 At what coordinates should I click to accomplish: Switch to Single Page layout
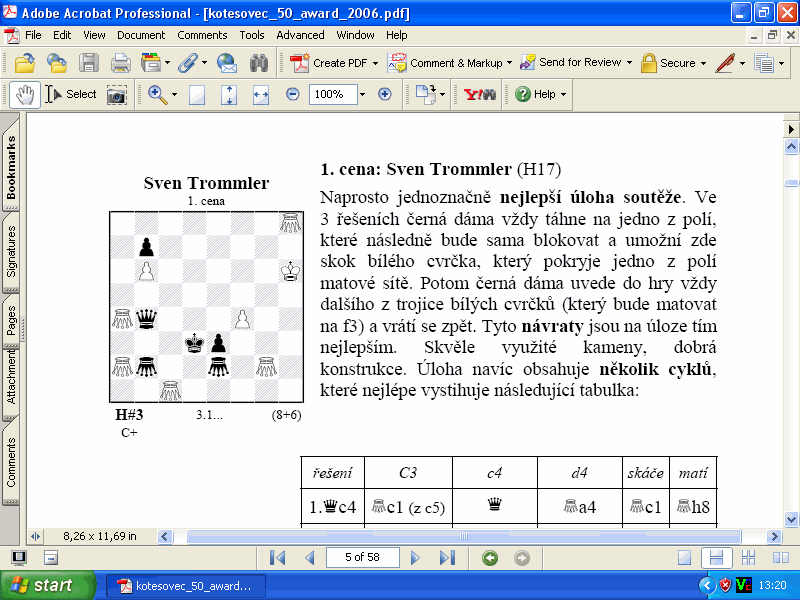tap(684, 558)
